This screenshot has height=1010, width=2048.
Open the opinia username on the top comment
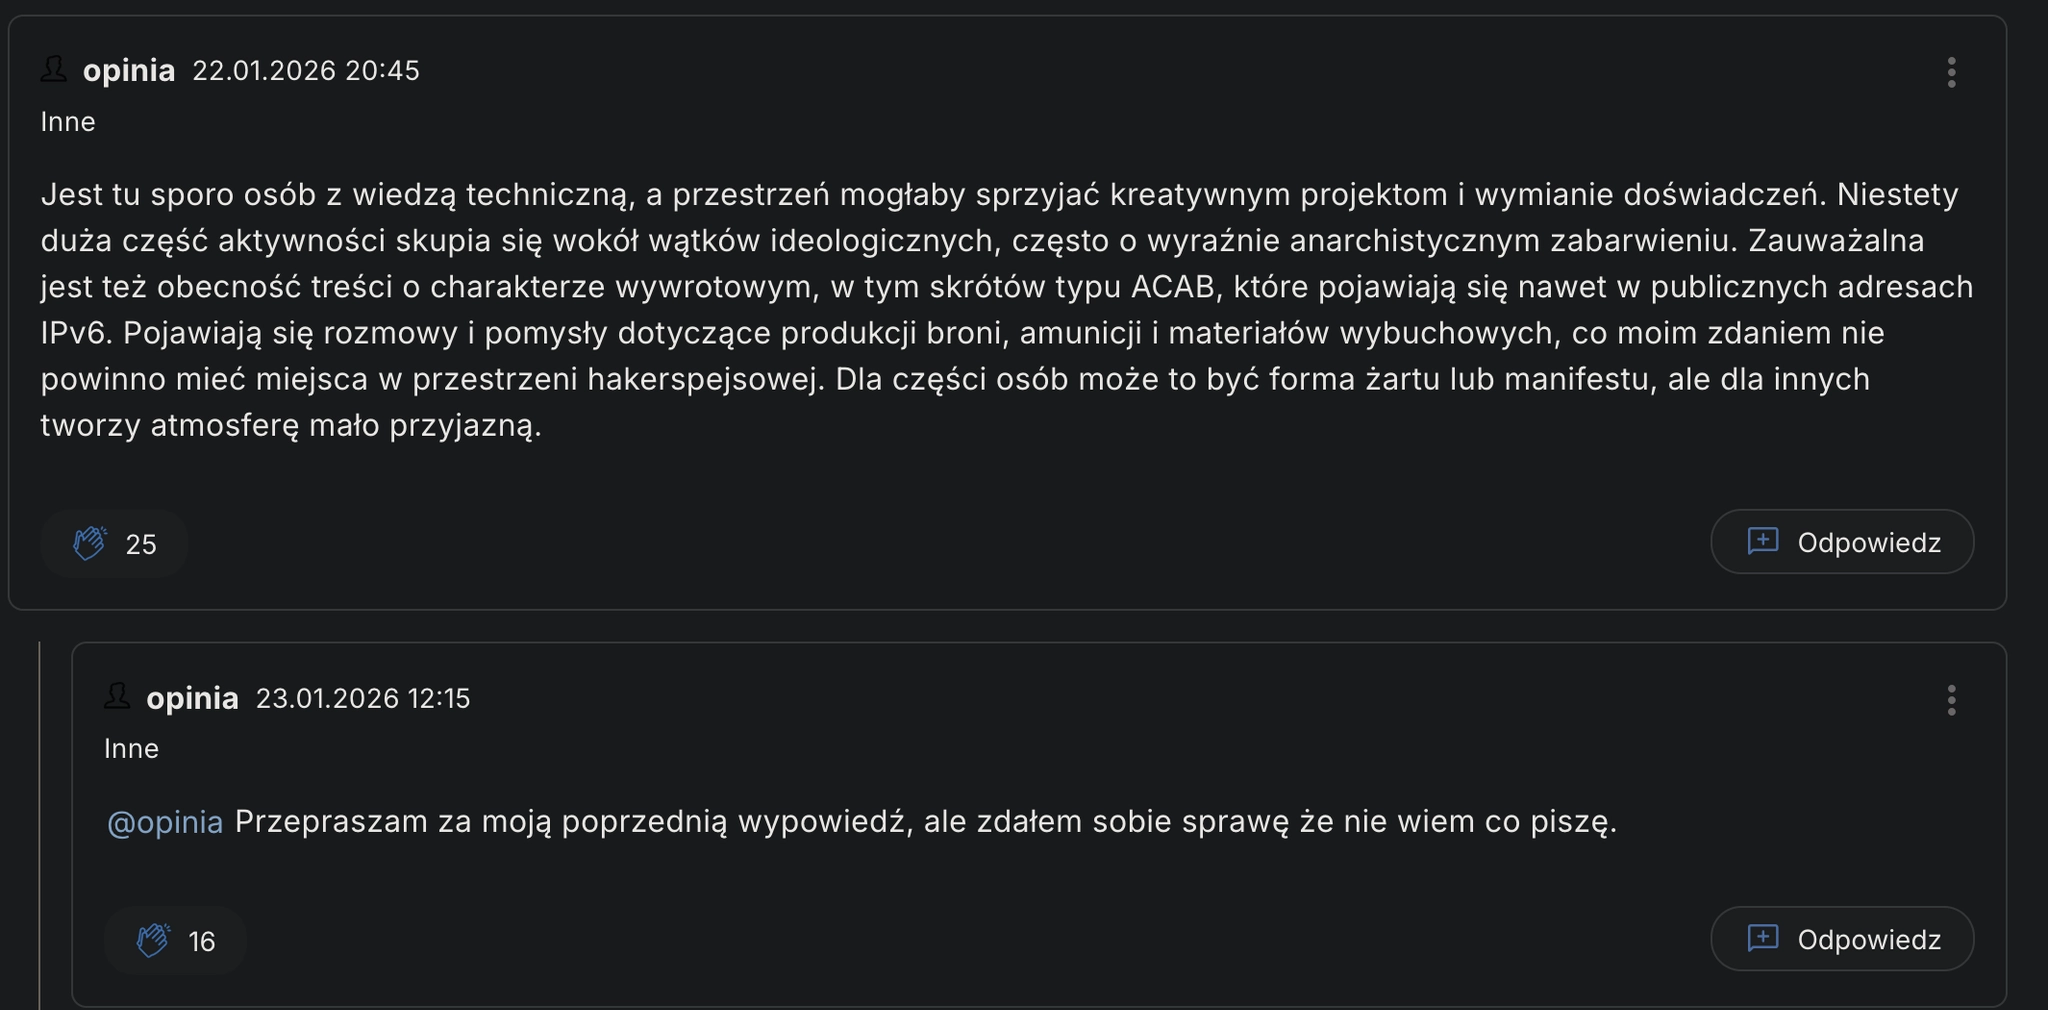pyautogui.click(x=129, y=71)
